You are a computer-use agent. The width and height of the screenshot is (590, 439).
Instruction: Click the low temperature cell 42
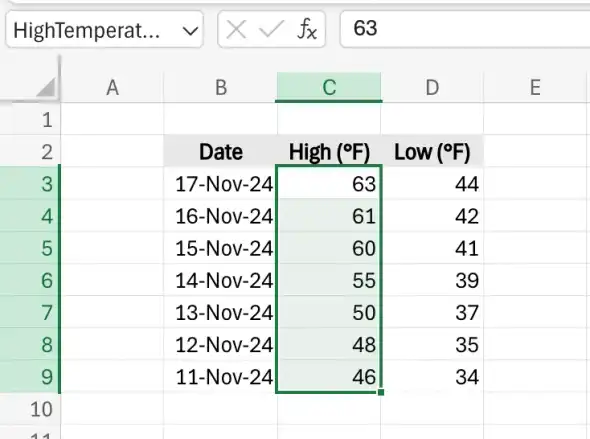point(432,216)
